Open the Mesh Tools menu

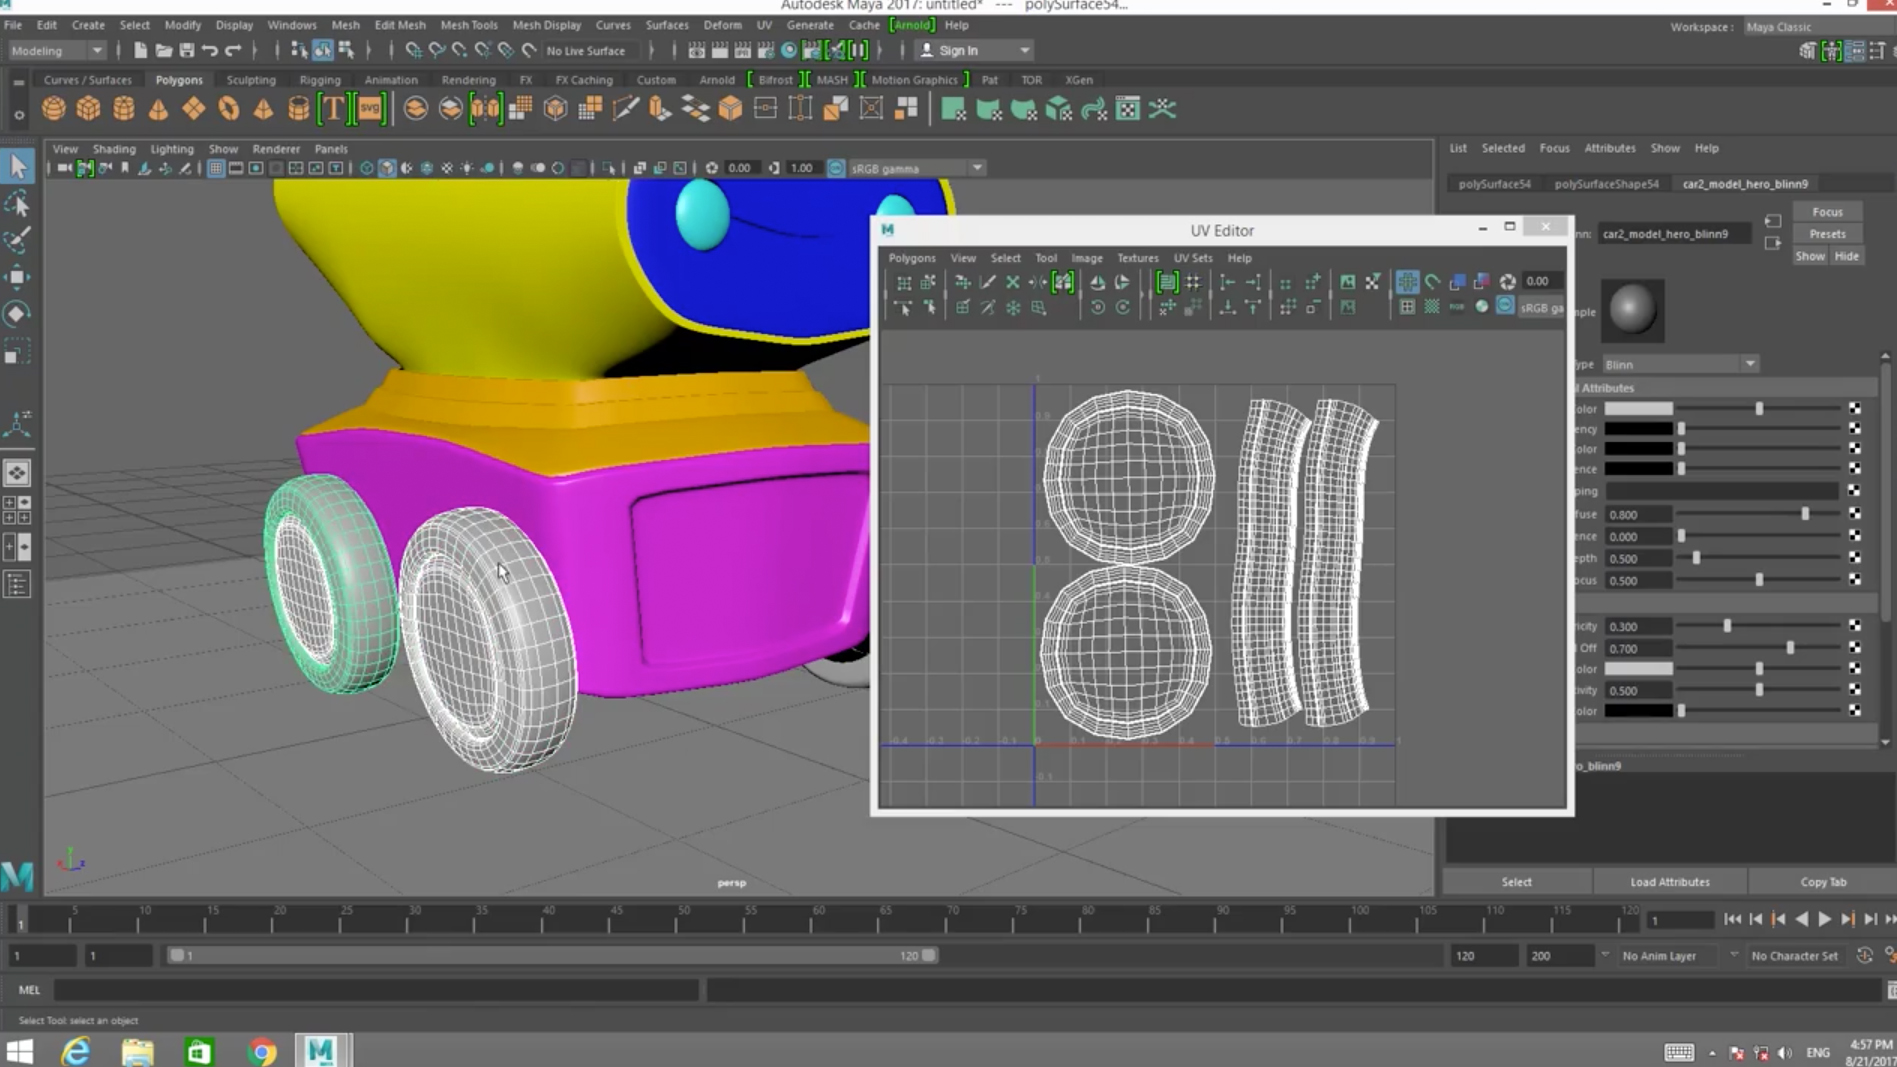[x=468, y=25]
